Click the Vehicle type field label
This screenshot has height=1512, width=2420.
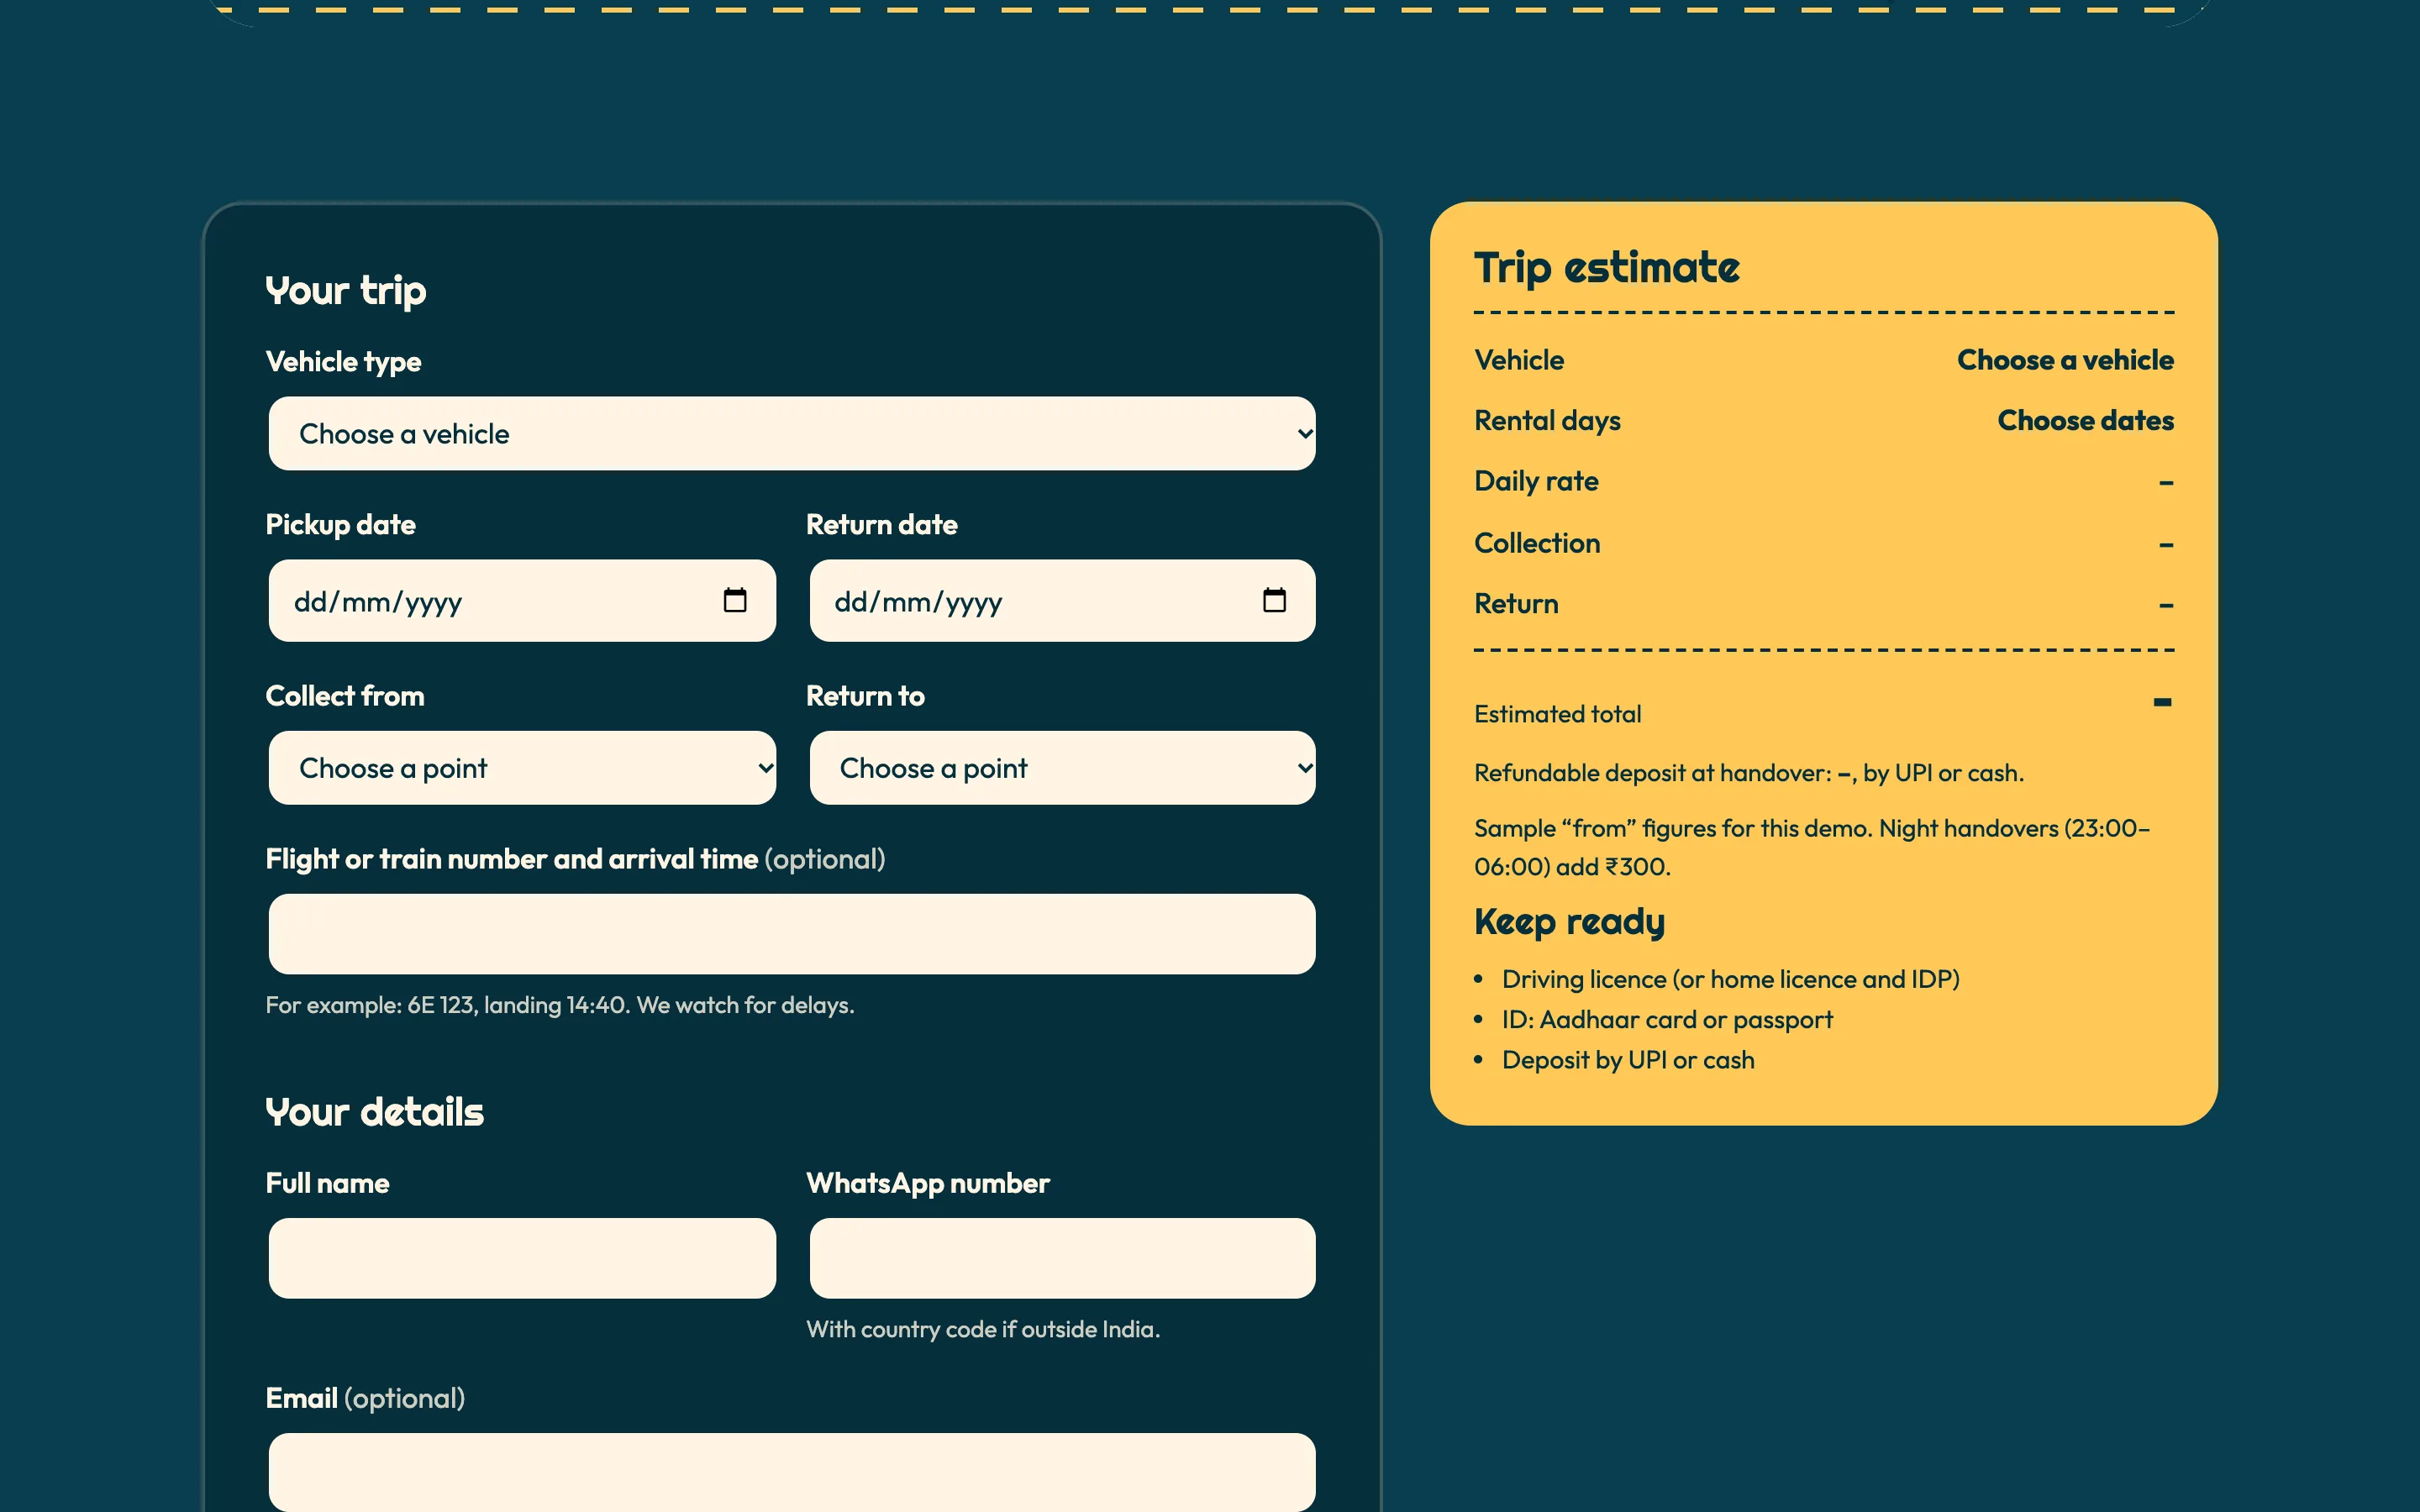(343, 362)
